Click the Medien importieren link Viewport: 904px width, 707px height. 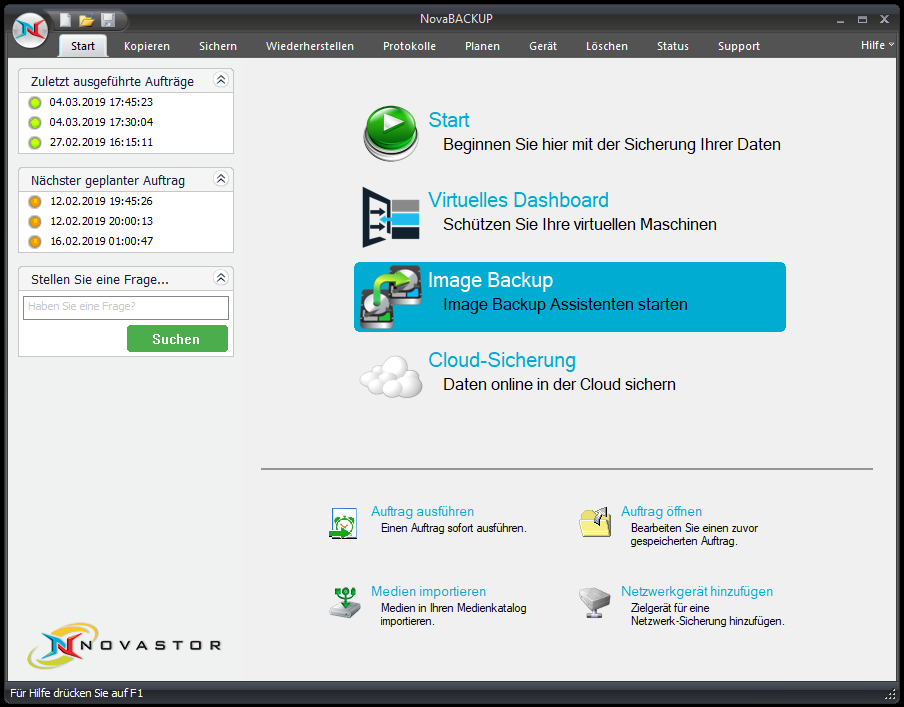coord(428,591)
